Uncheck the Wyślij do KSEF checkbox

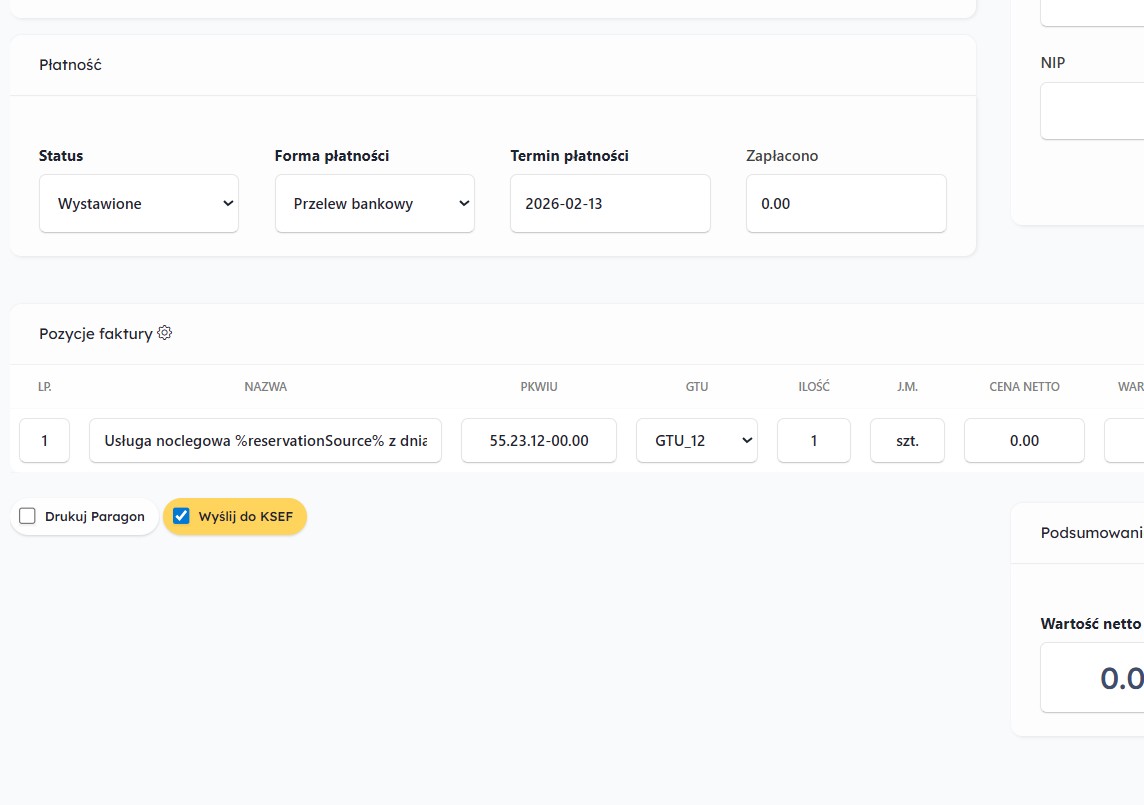point(181,516)
